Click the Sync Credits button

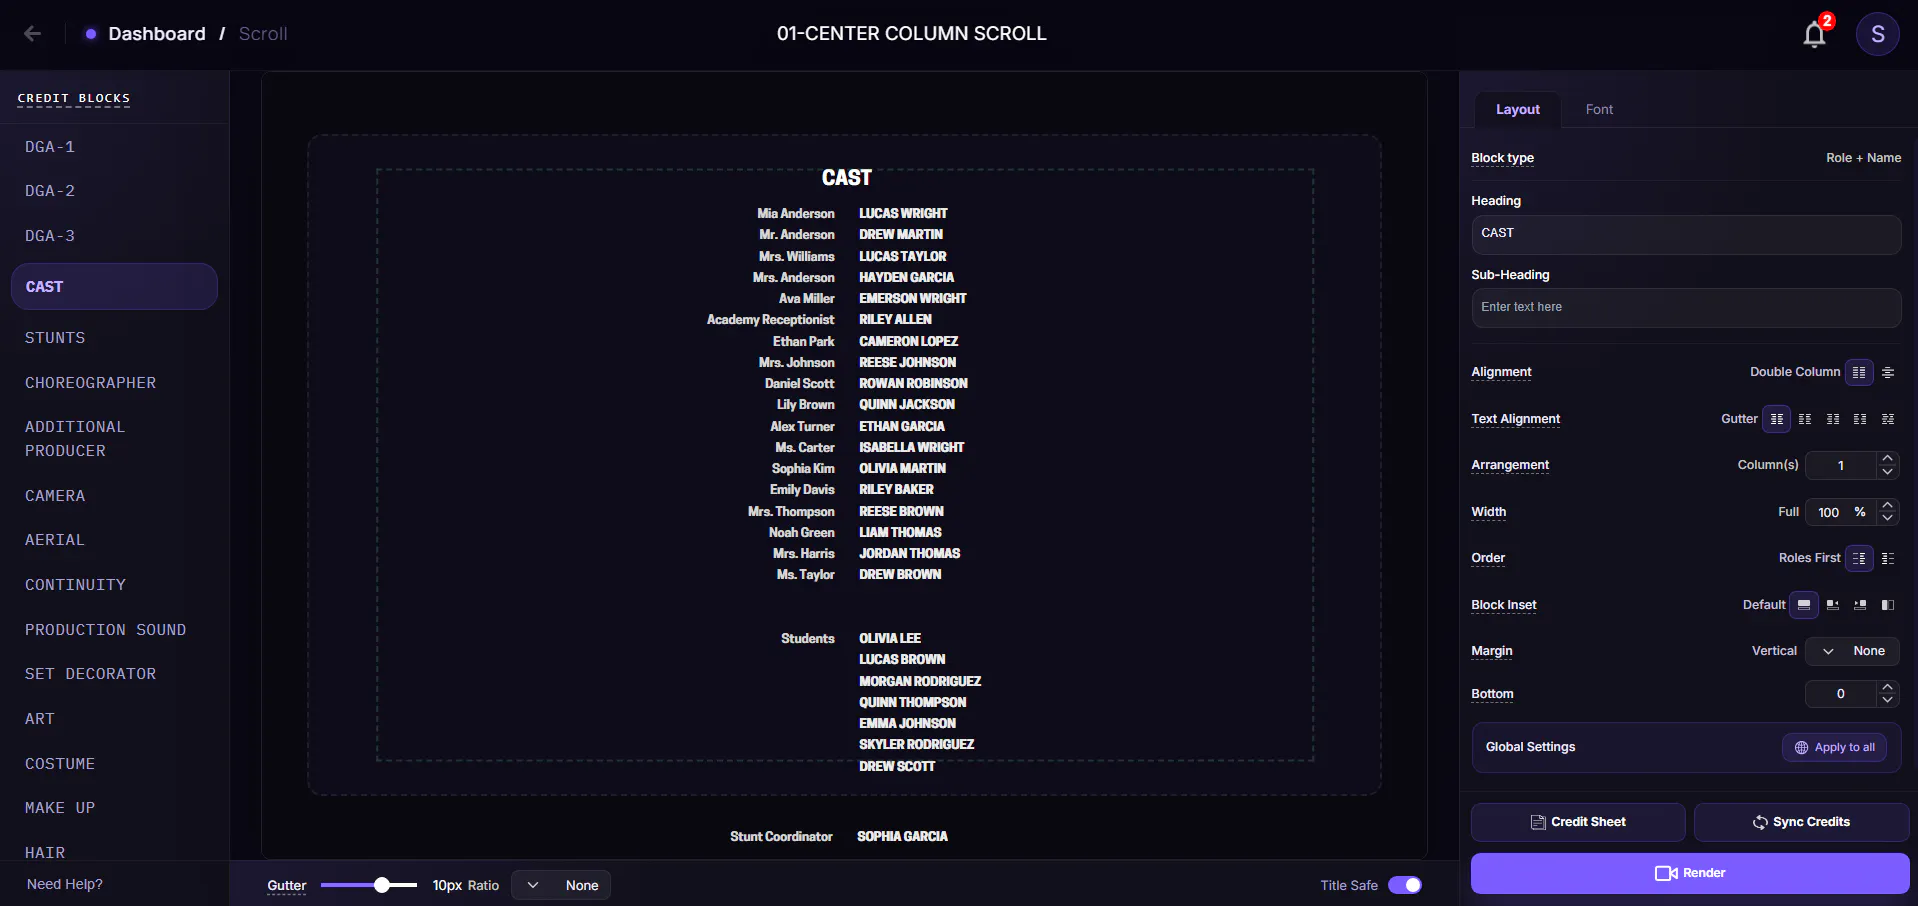(1801, 822)
